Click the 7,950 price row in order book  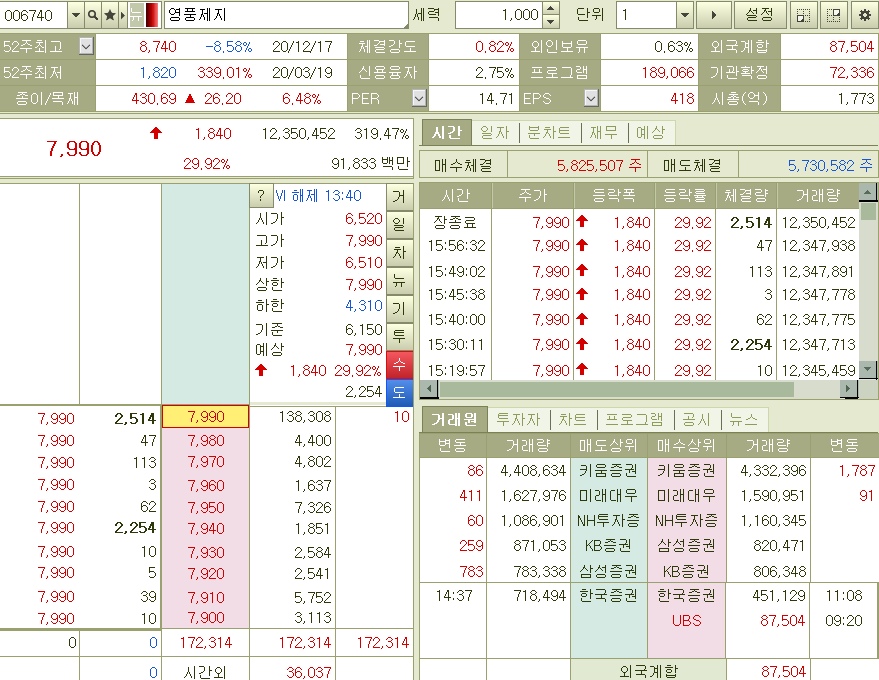click(x=205, y=507)
